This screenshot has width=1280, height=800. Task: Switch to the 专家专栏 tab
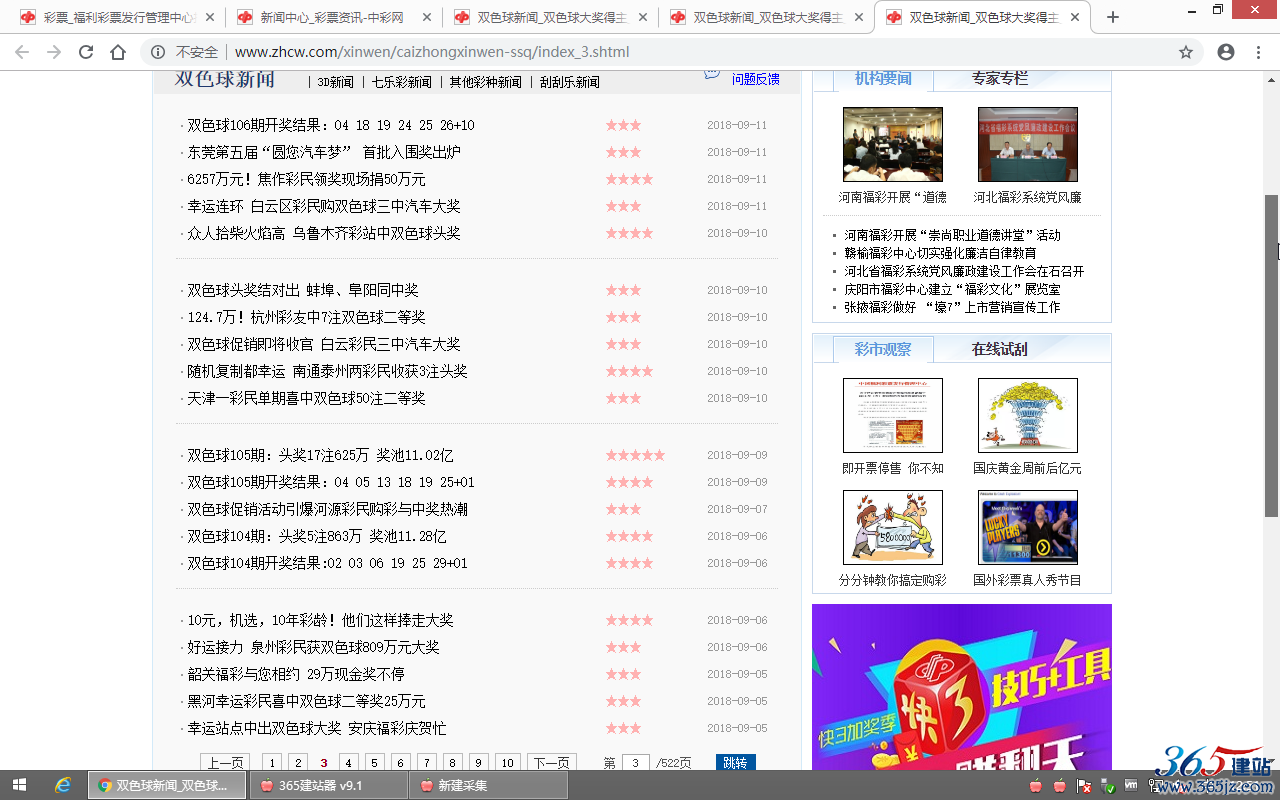(999, 79)
